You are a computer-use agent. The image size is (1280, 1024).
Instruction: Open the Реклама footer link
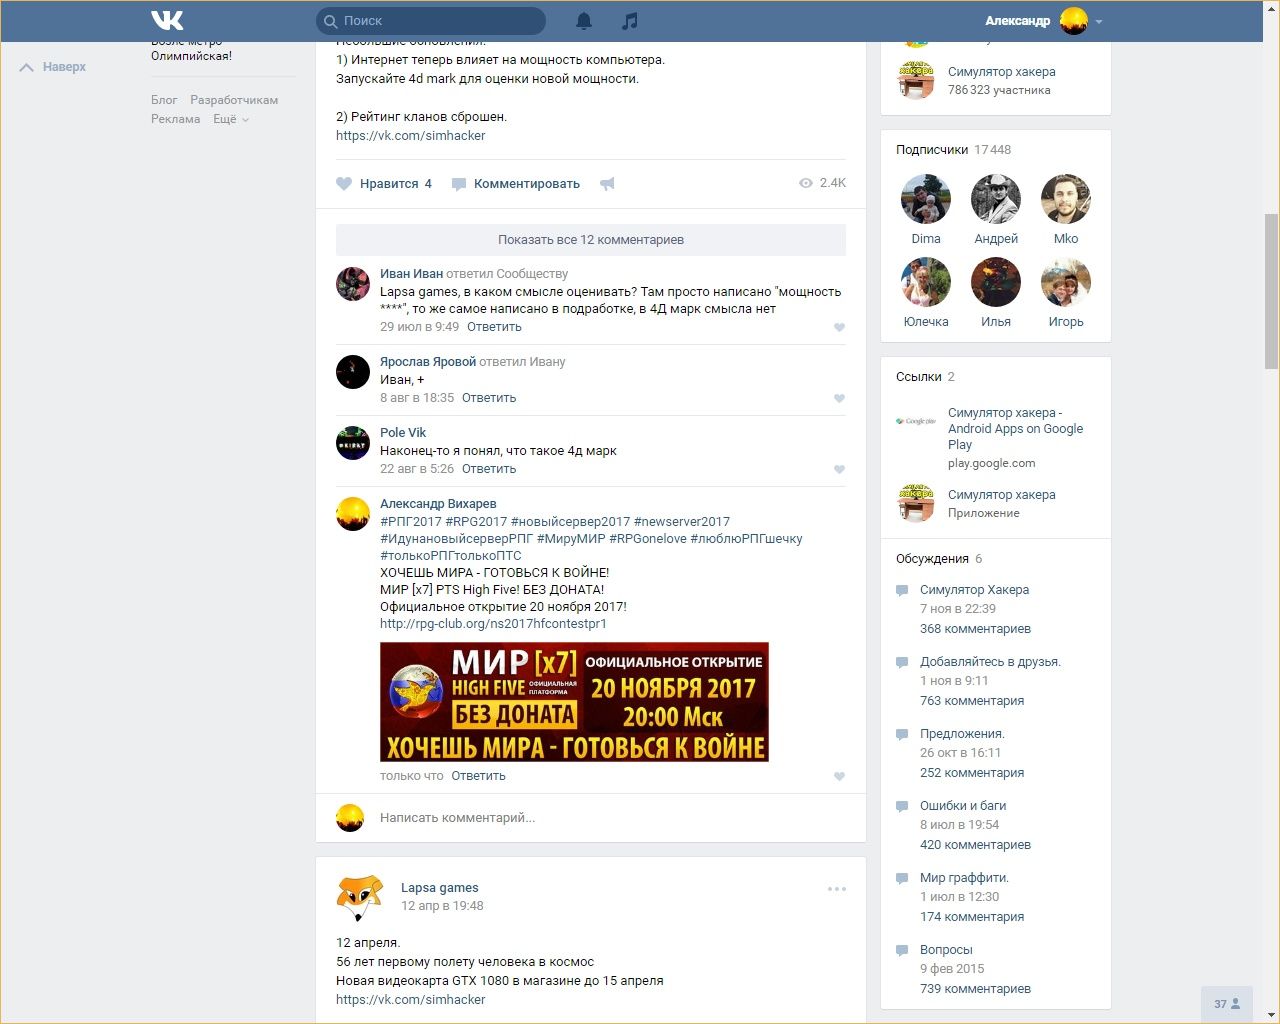[176, 119]
